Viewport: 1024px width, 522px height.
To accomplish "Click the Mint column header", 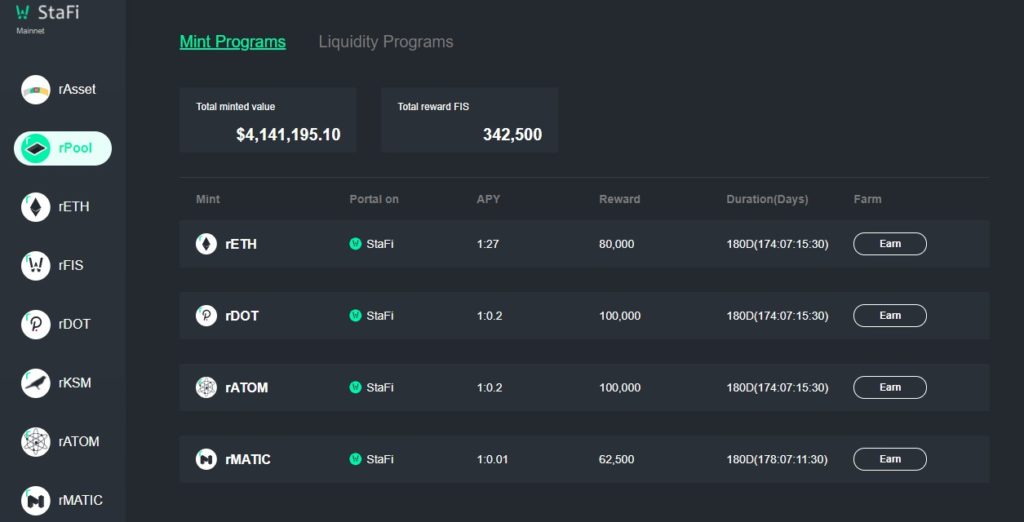I will click(x=208, y=199).
